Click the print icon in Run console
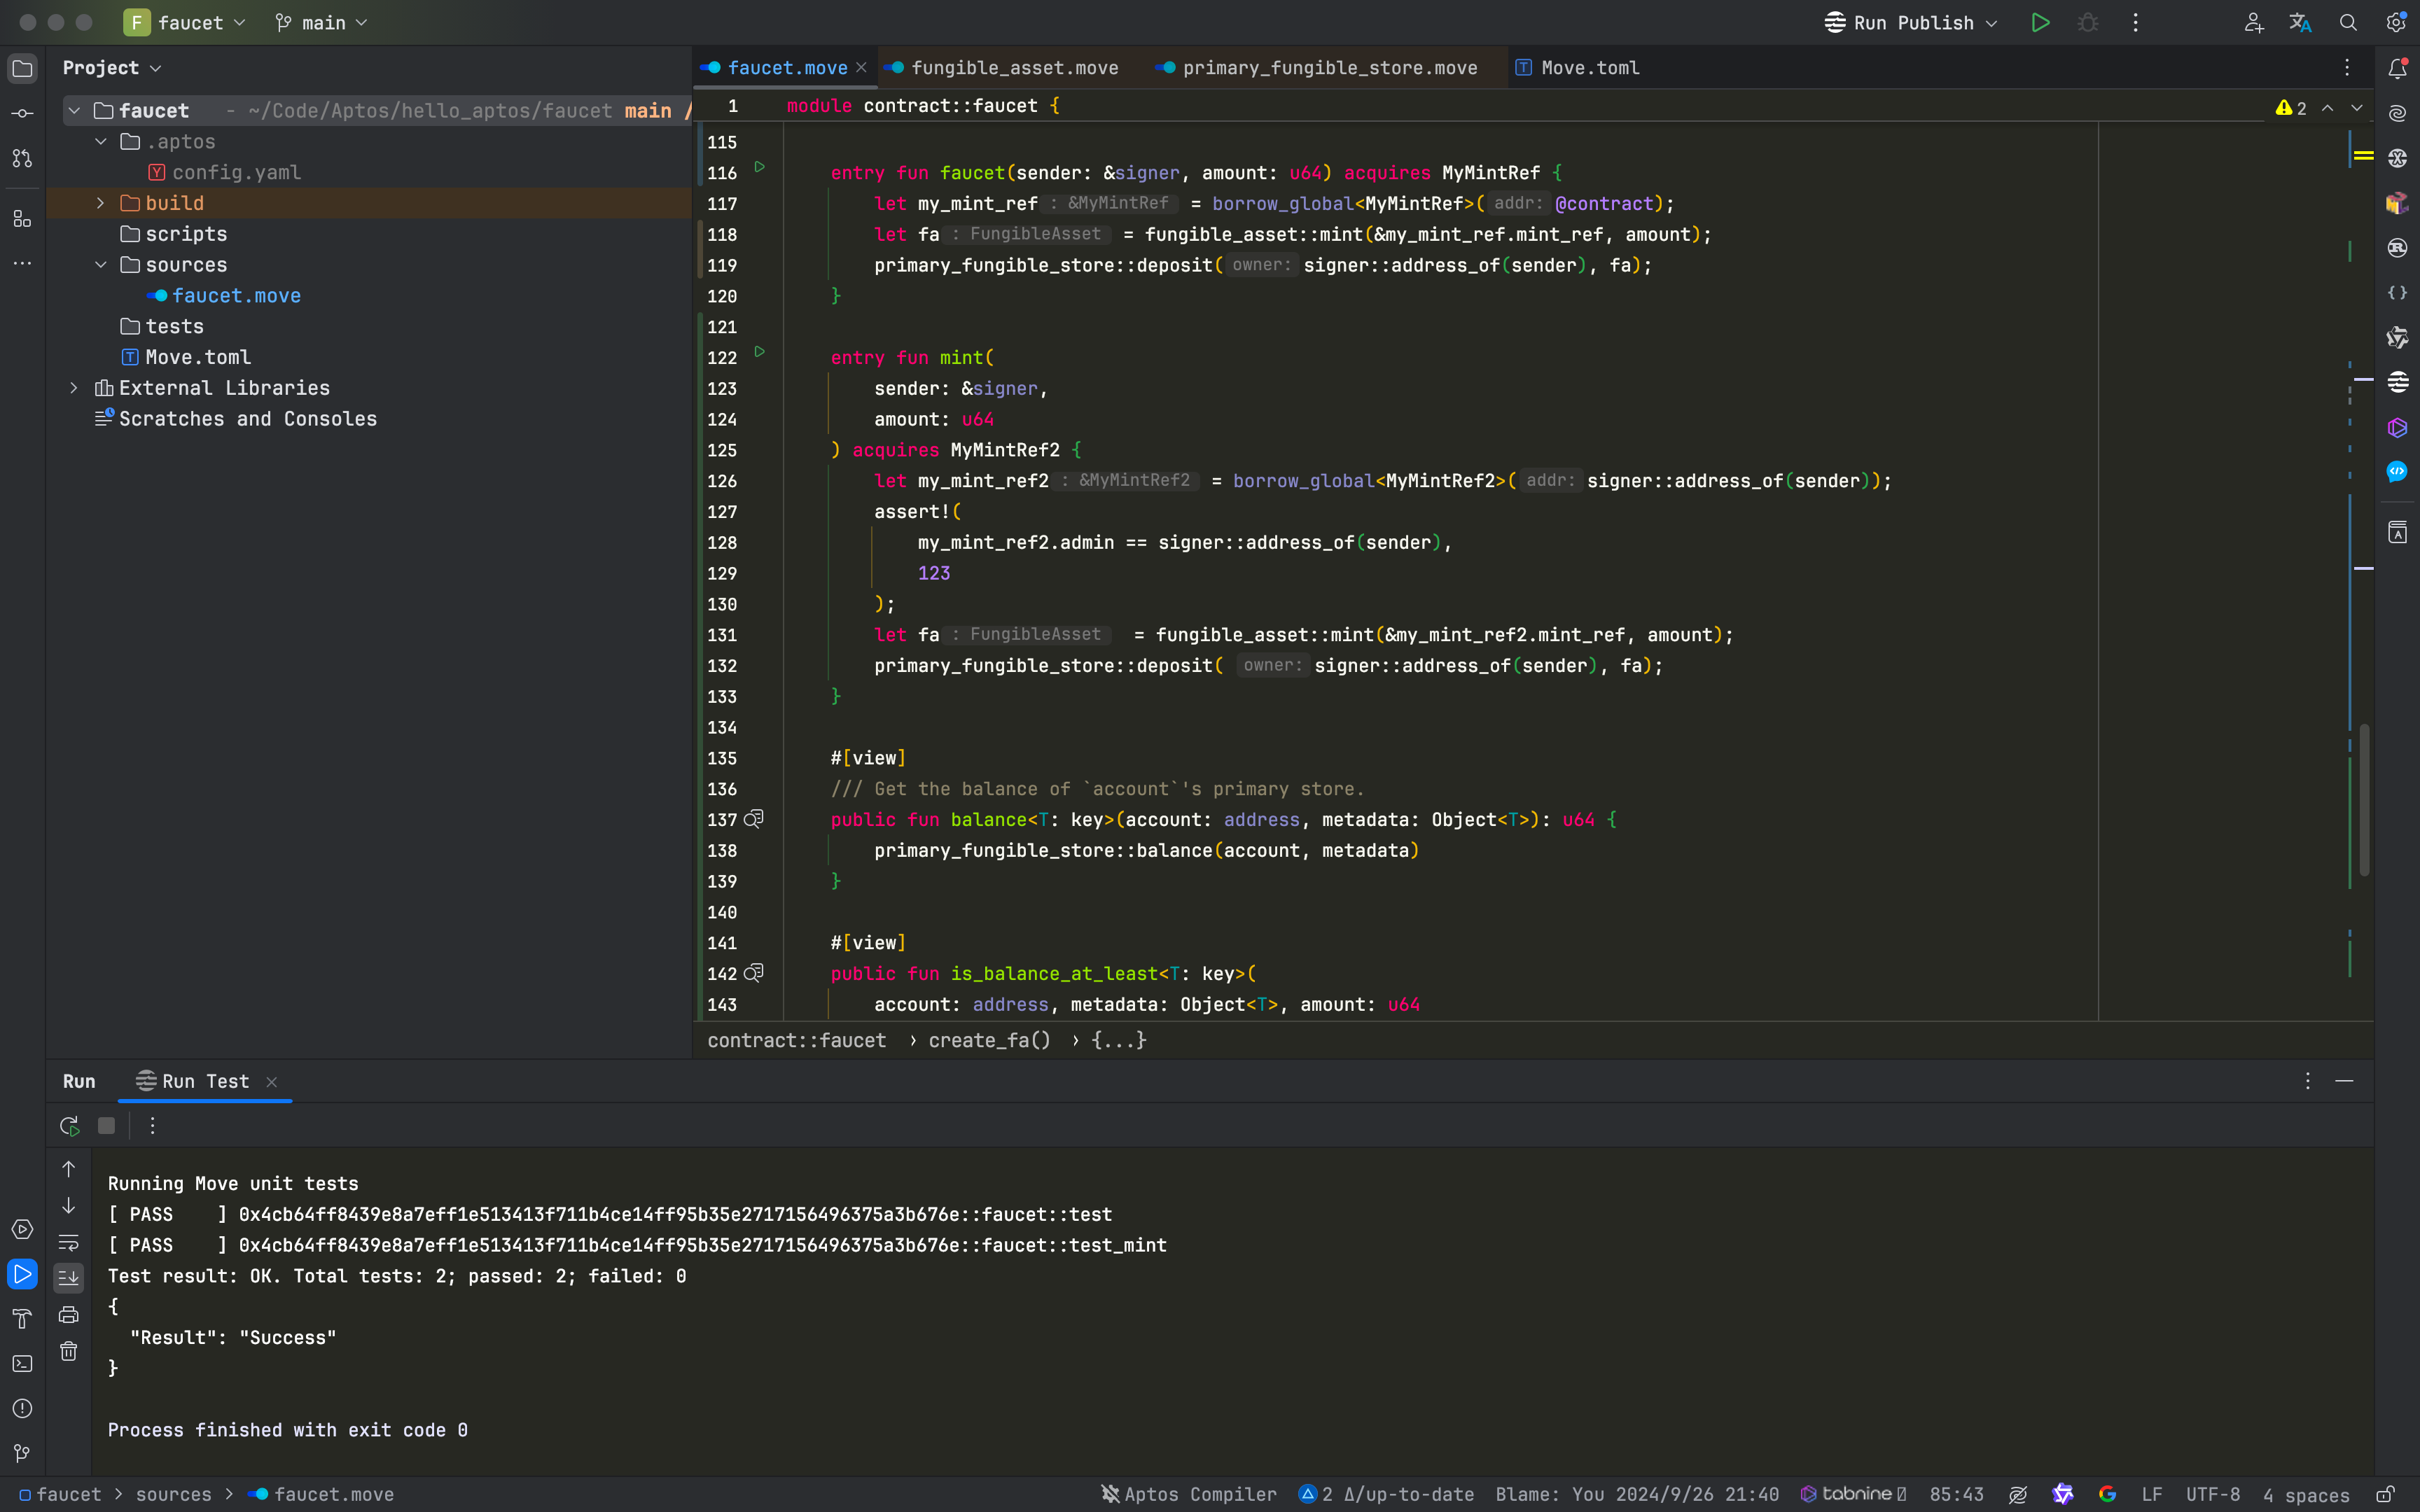Viewport: 2420px width, 1512px height. (x=68, y=1314)
